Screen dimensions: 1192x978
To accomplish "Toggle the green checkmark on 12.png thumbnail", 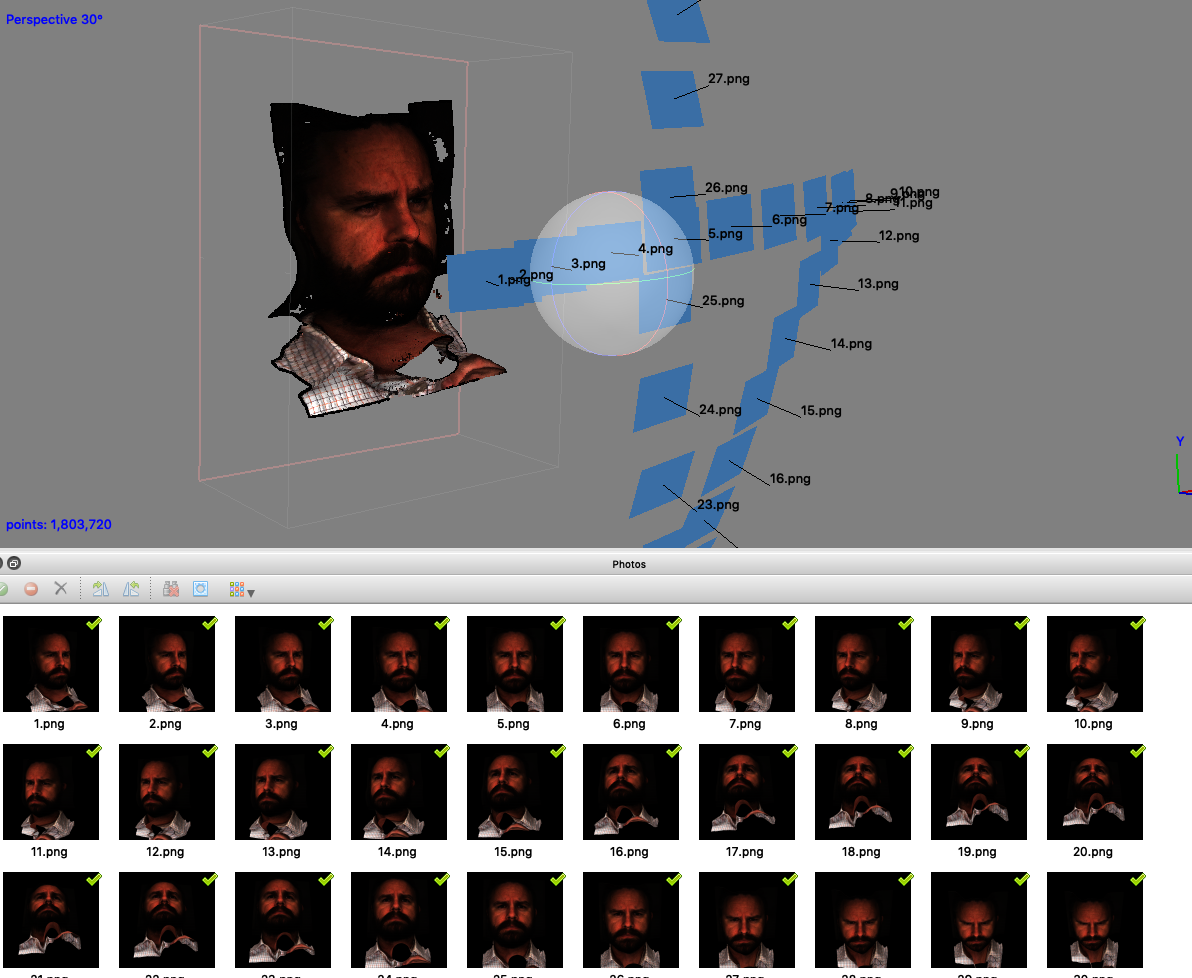I will (208, 752).
